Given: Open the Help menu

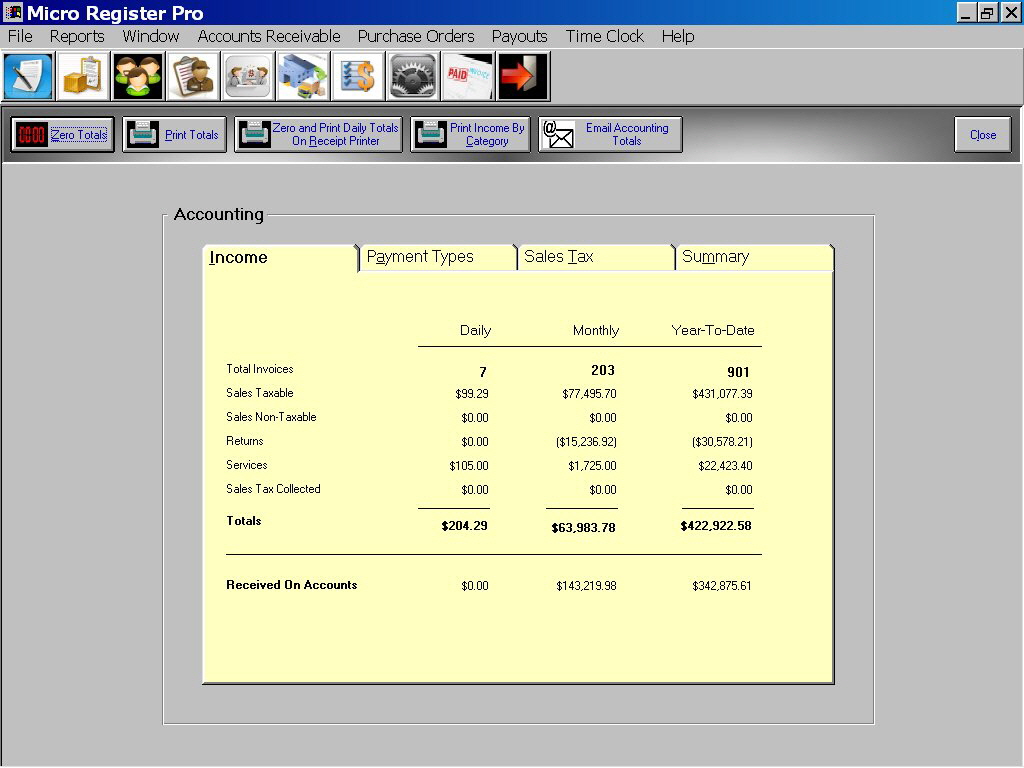Looking at the screenshot, I should click(678, 37).
